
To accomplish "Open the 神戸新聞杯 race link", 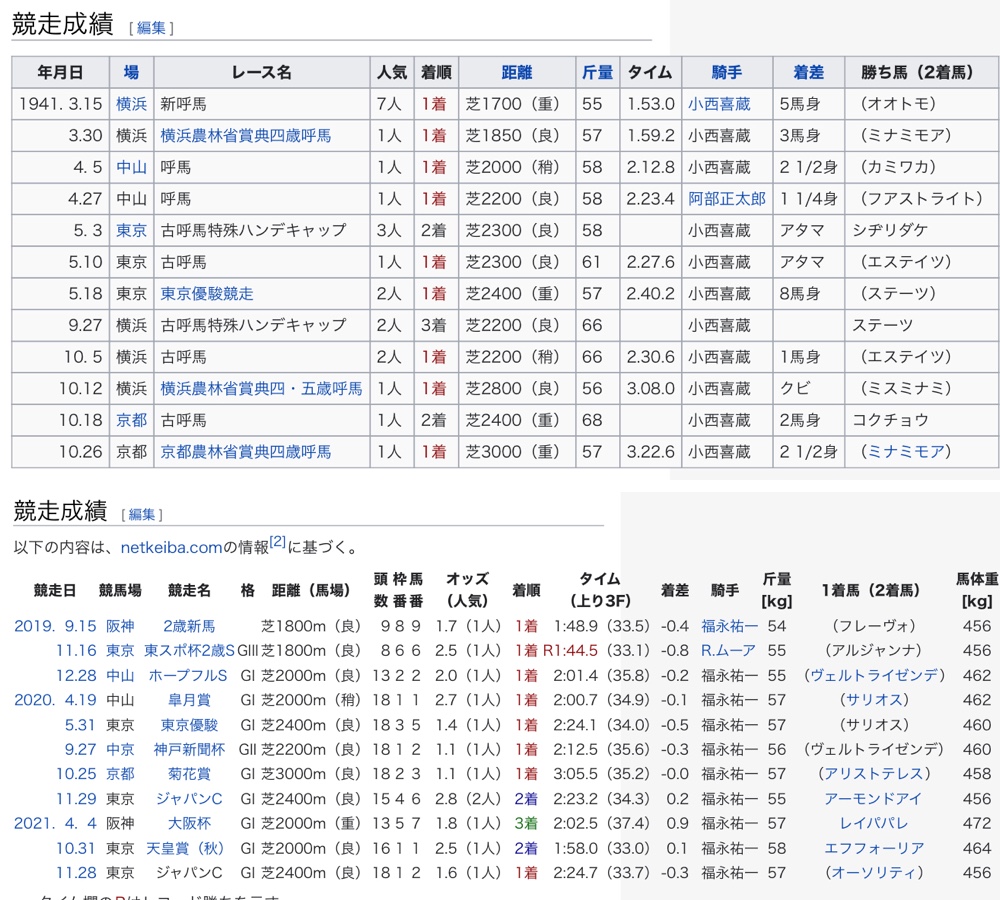I will point(188,749).
